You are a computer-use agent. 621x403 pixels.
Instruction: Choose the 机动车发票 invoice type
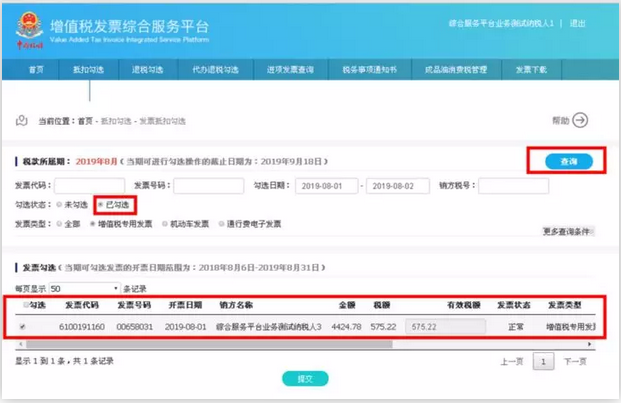coord(165,224)
